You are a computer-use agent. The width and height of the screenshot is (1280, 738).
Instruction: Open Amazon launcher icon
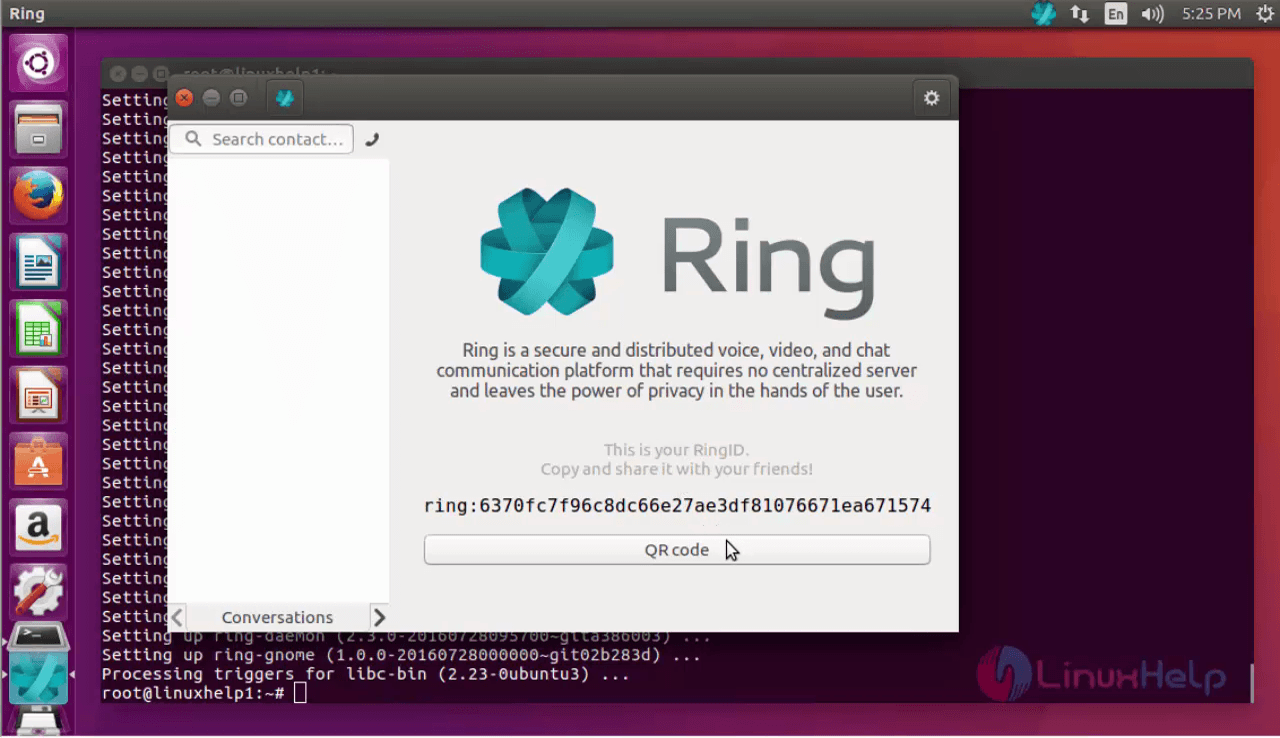pyautogui.click(x=38, y=528)
